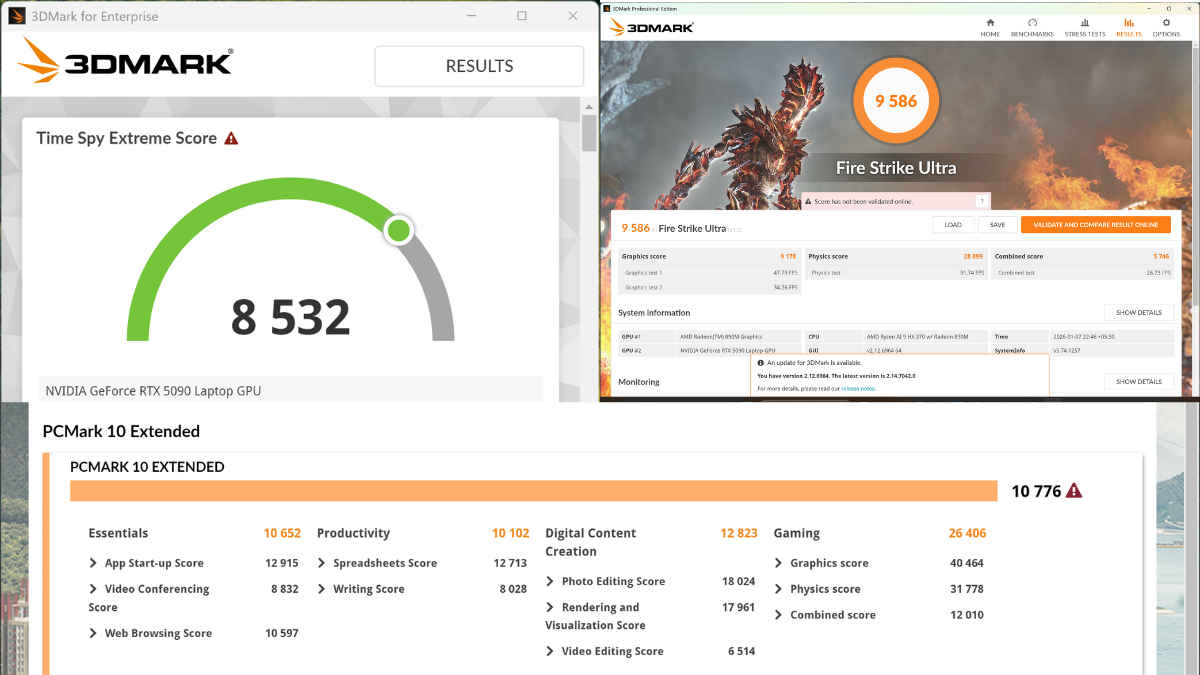Screen dimensions: 1200x675
Task: Expand the Video Editing Score row
Action: pyautogui.click(x=551, y=651)
